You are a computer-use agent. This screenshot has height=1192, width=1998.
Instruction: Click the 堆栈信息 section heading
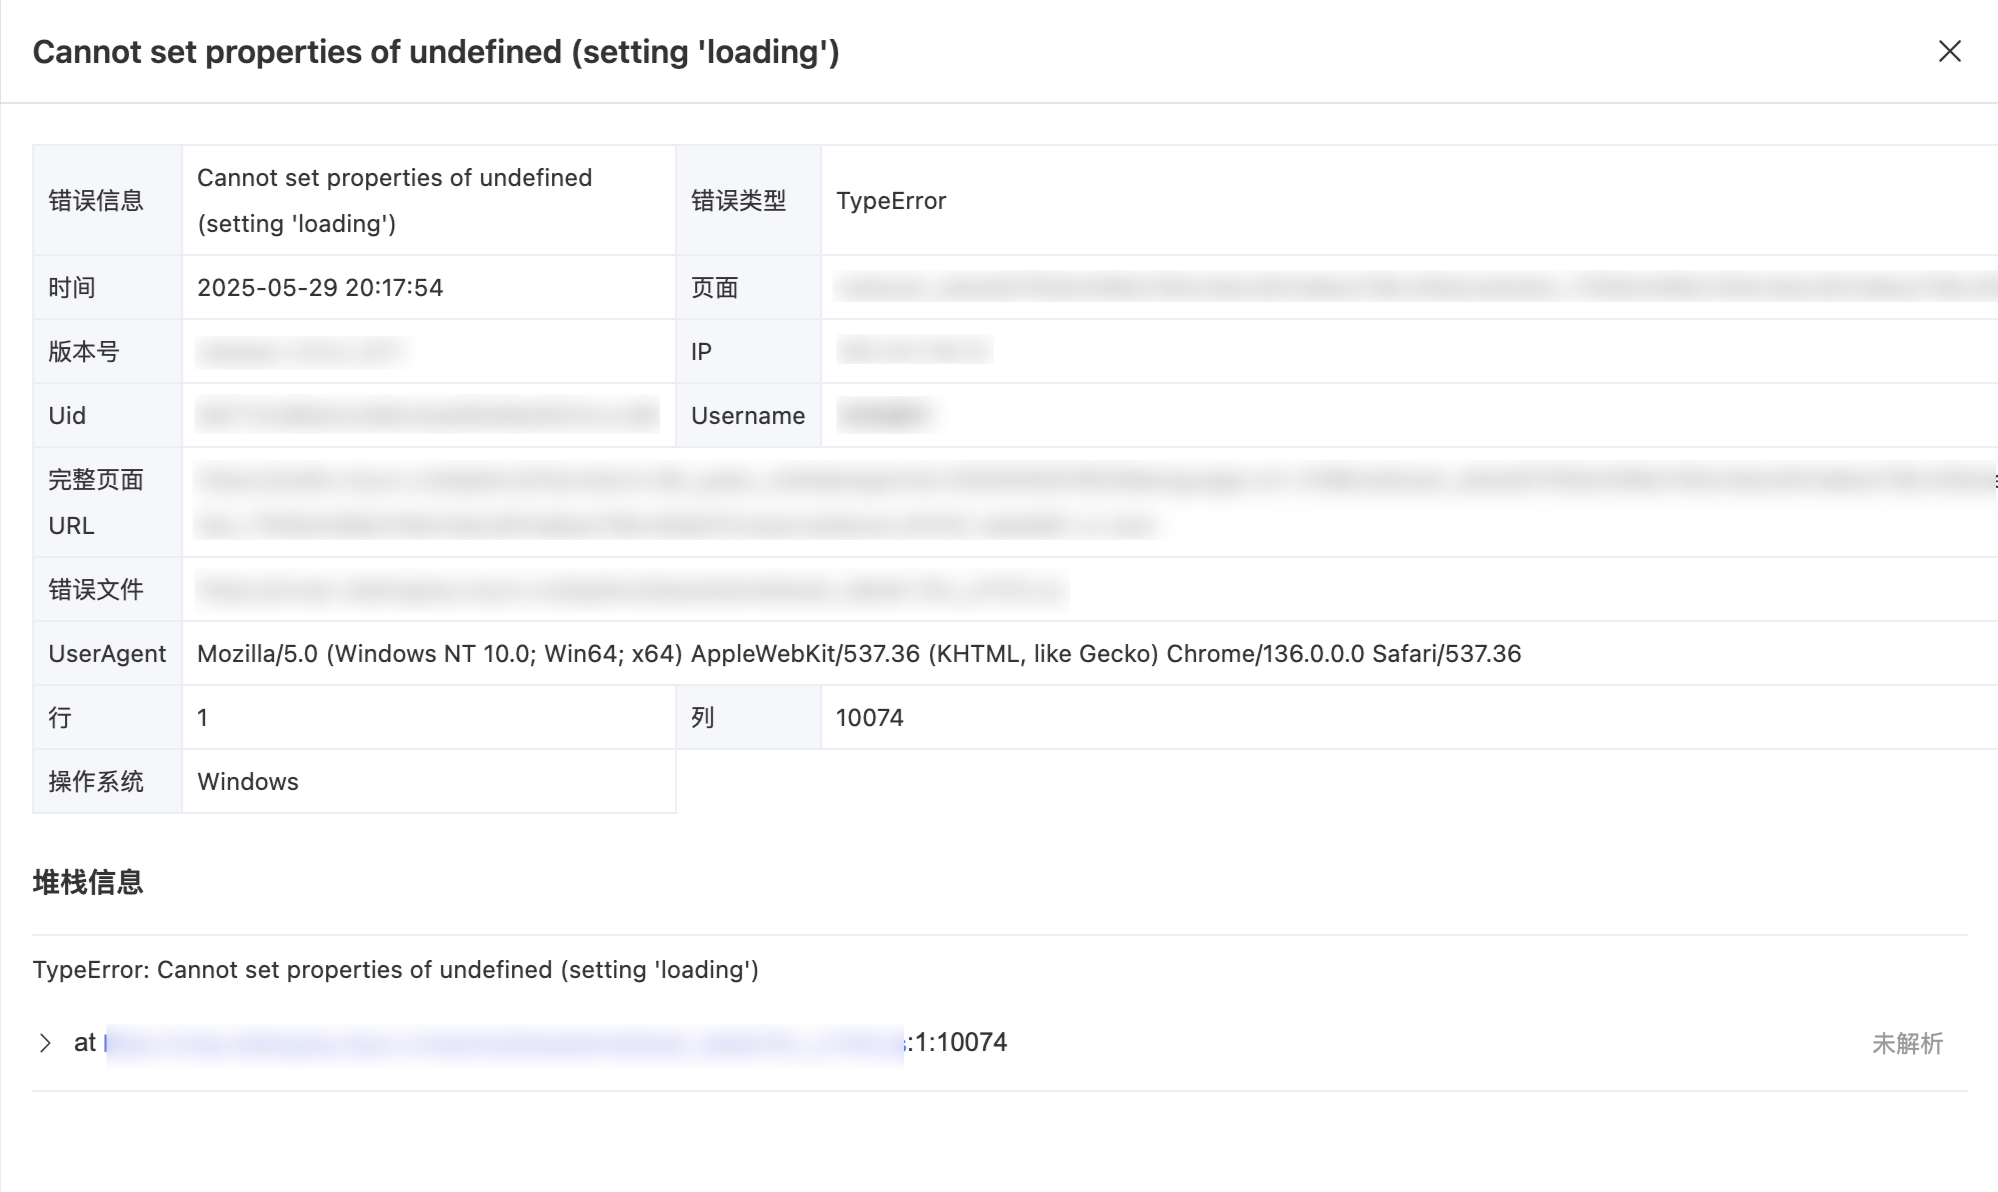(x=88, y=882)
